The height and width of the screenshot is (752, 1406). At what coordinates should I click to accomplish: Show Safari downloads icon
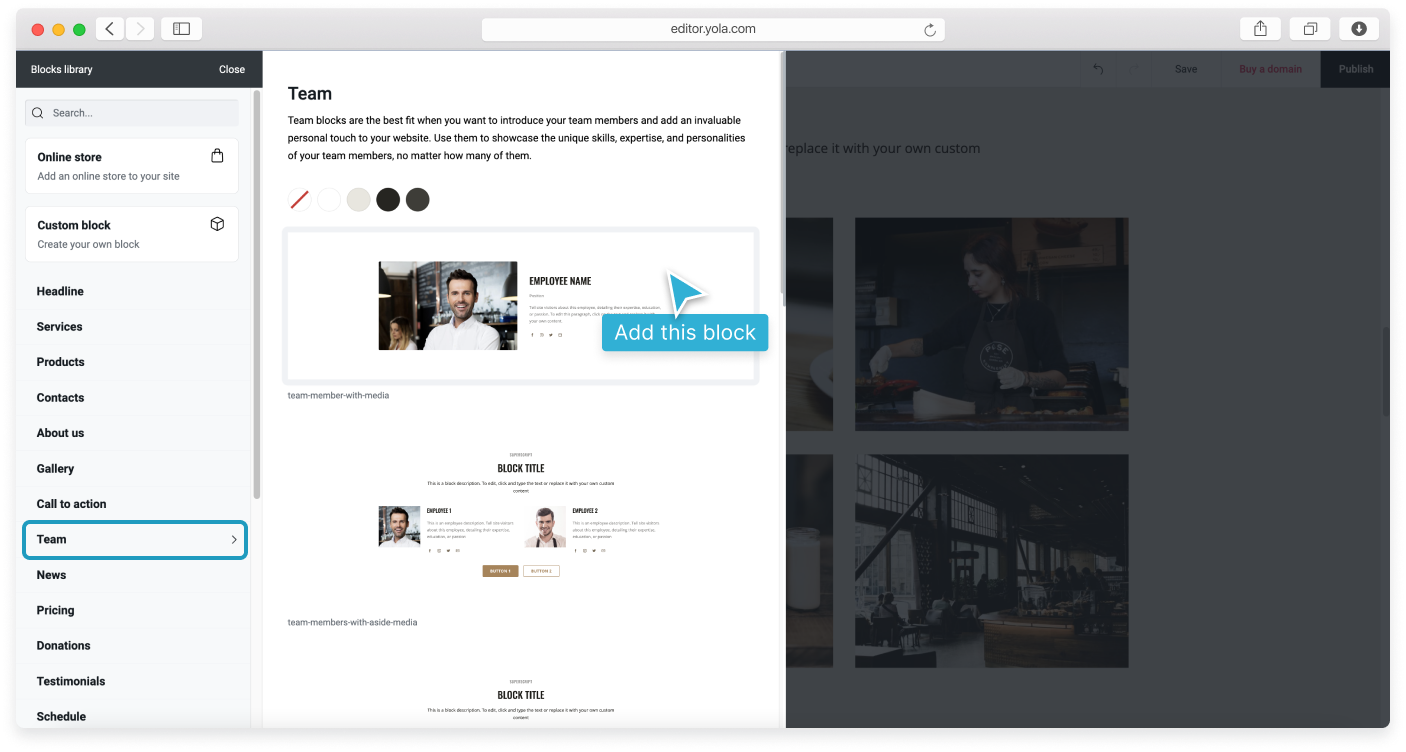point(1359,29)
